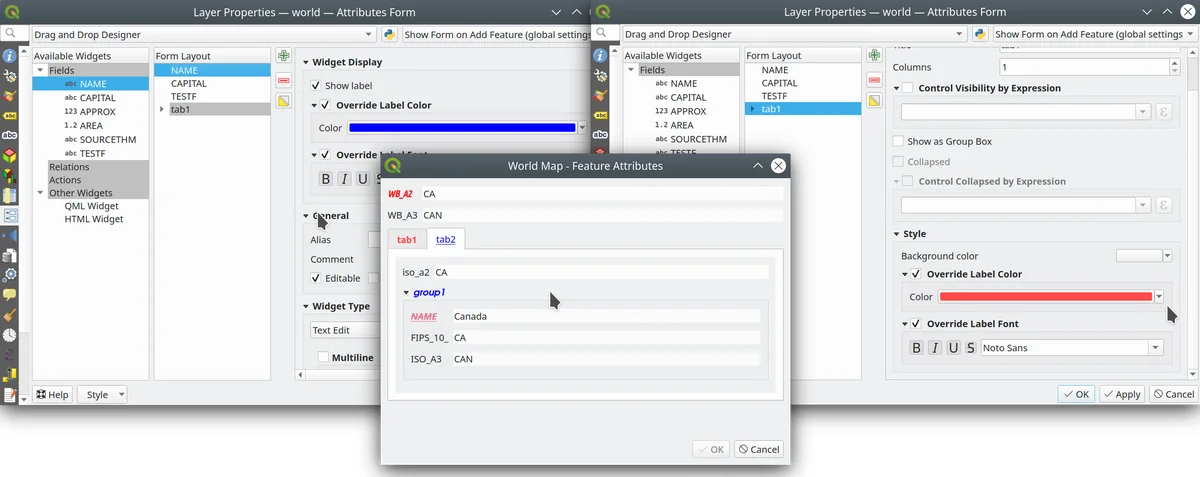This screenshot has width=1200, height=477.
Task: Click Apply in right Layer Properties window
Action: pos(1121,394)
